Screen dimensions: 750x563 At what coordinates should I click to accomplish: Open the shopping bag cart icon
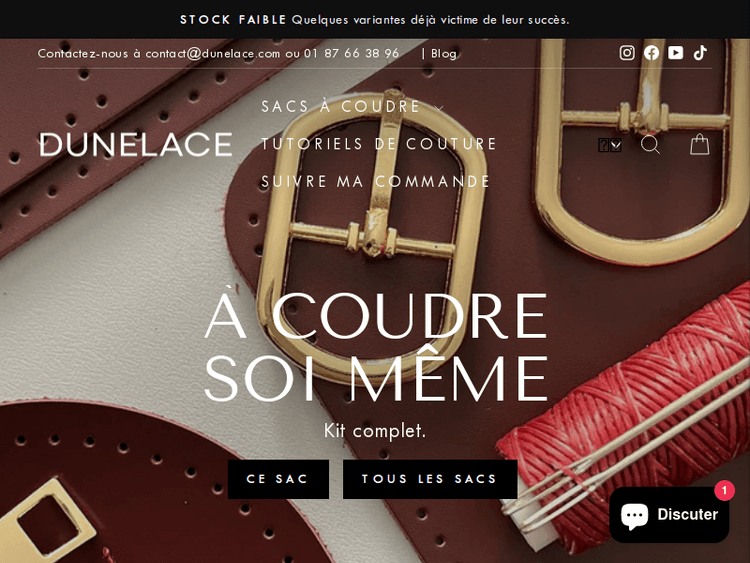point(699,144)
